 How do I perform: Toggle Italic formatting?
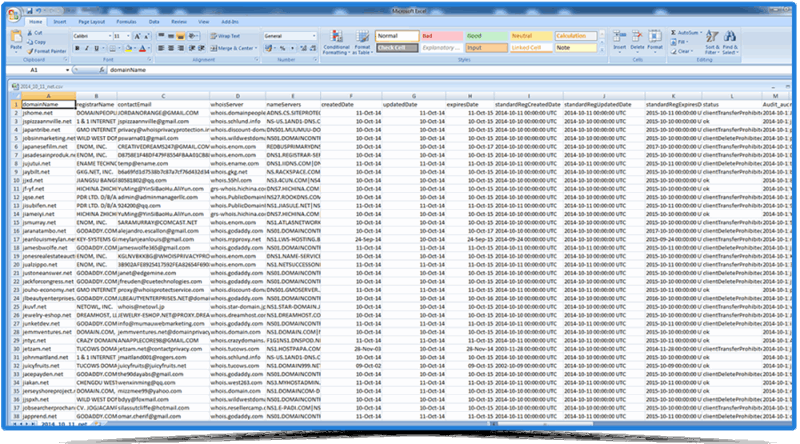pyautogui.click(x=85, y=47)
